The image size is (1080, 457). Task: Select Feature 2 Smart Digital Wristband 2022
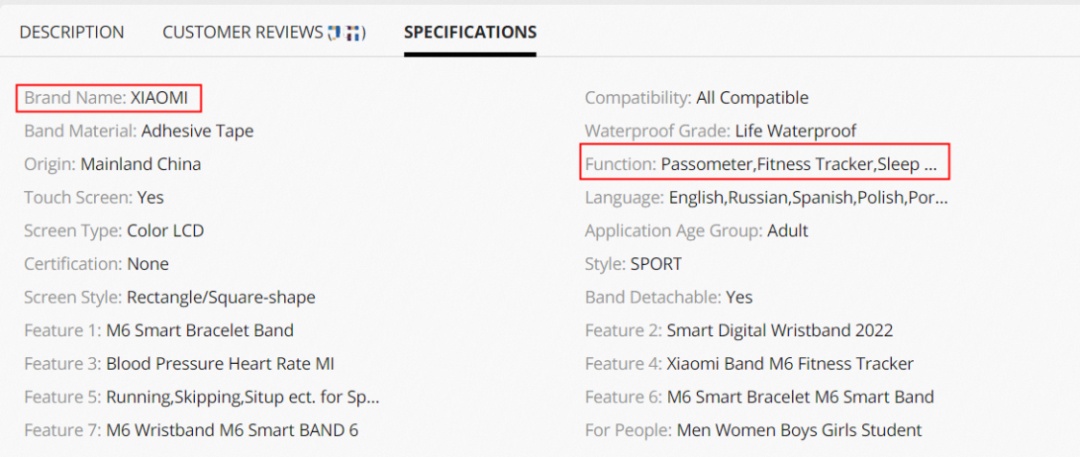(739, 330)
